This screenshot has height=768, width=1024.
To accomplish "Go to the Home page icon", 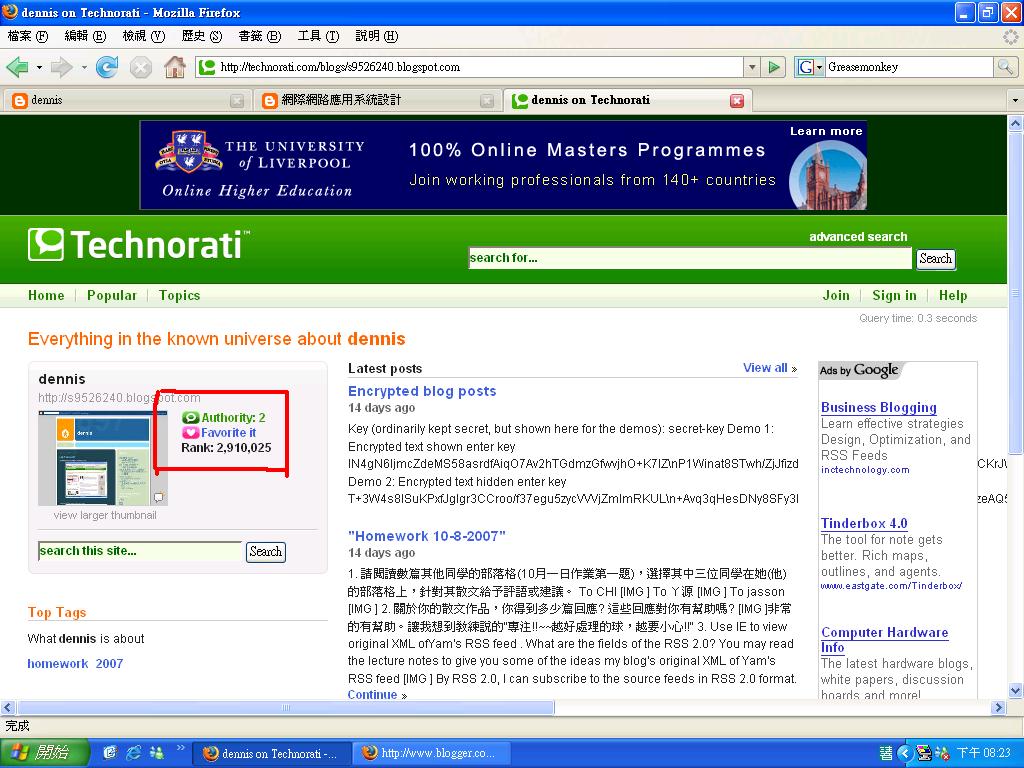I will tap(174, 67).
